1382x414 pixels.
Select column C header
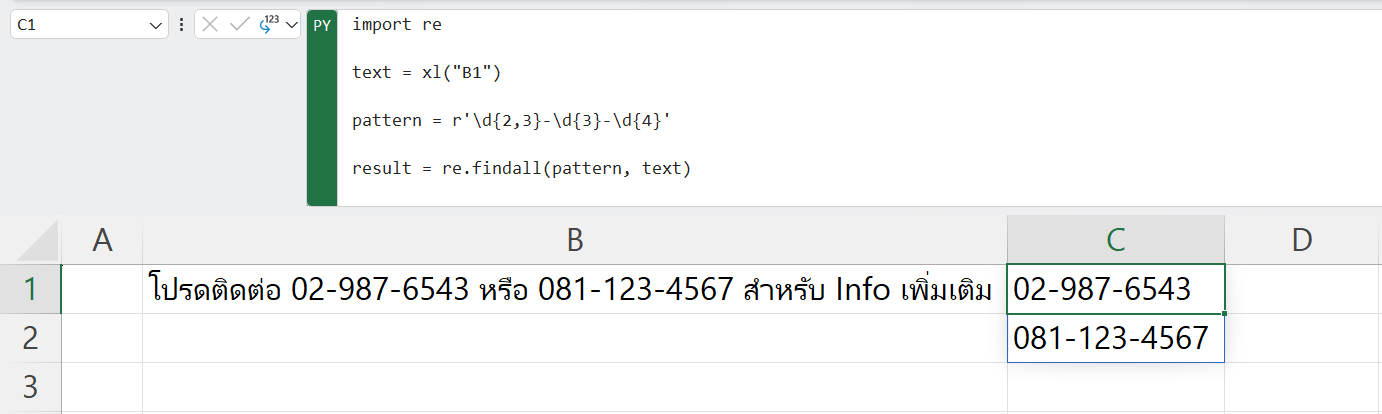1116,239
